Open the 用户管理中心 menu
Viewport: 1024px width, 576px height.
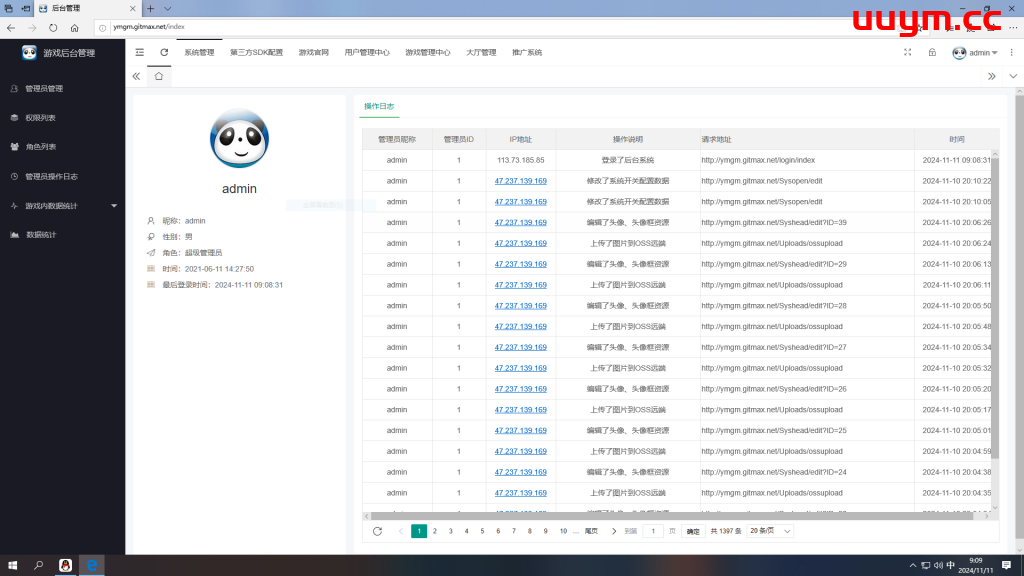point(367,52)
